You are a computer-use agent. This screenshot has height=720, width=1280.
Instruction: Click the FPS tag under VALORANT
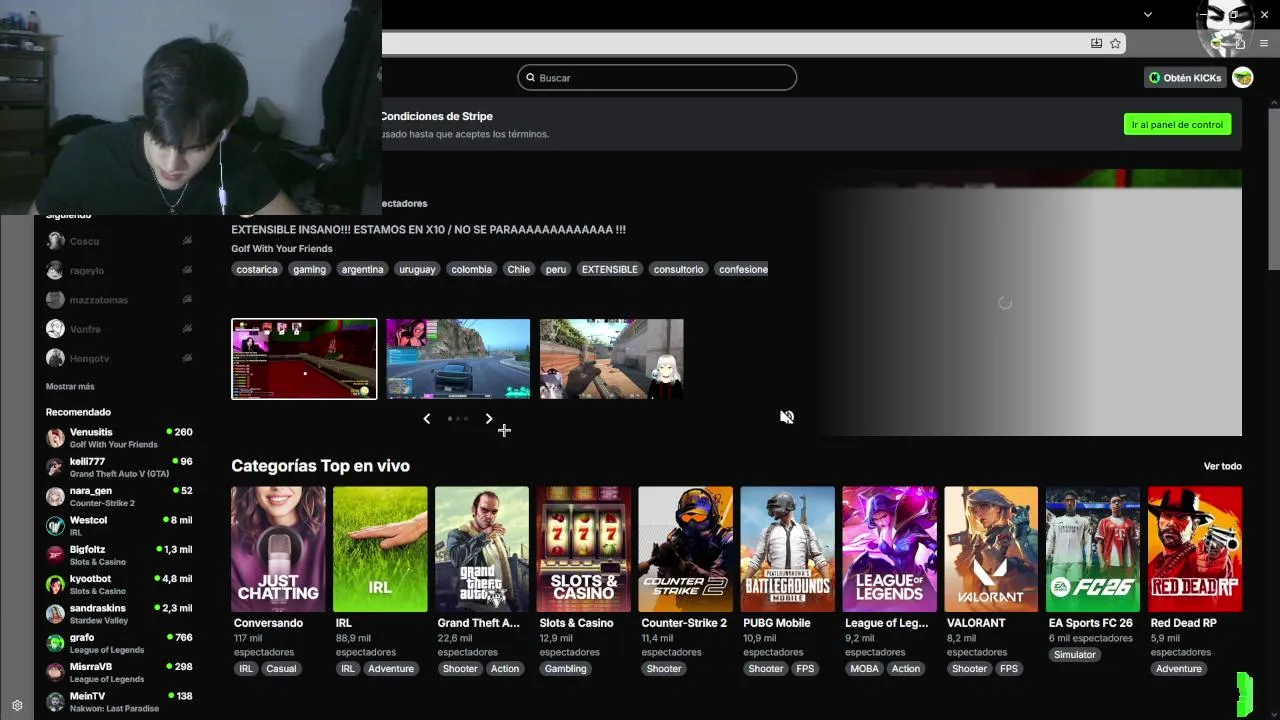(x=1008, y=669)
